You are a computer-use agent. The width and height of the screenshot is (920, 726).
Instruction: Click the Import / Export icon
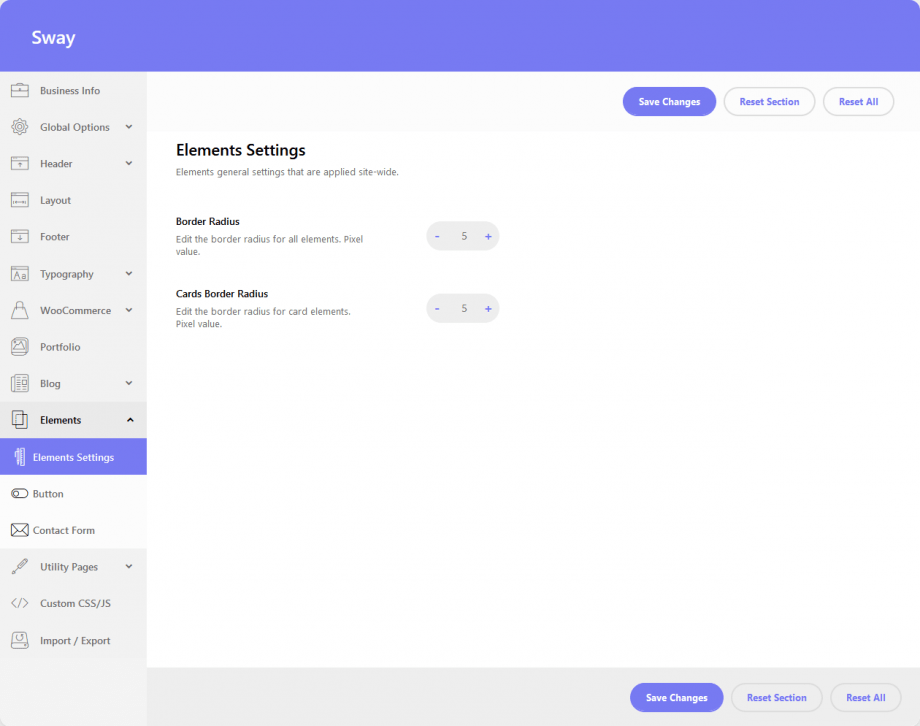coord(20,640)
